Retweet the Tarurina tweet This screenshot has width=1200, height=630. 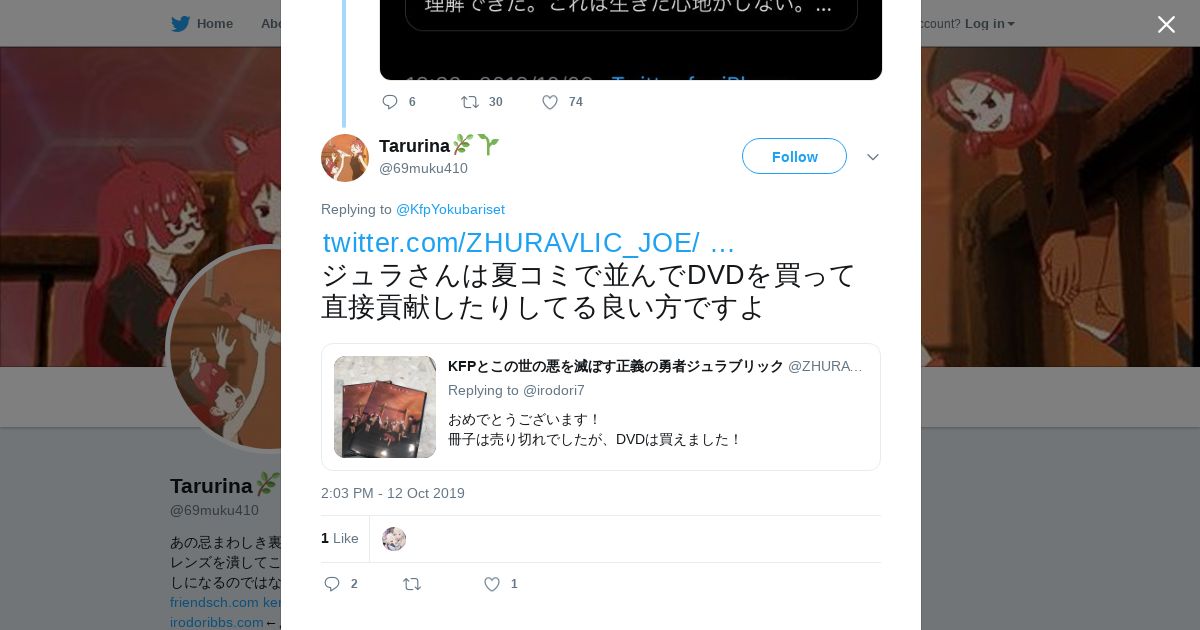pos(412,584)
